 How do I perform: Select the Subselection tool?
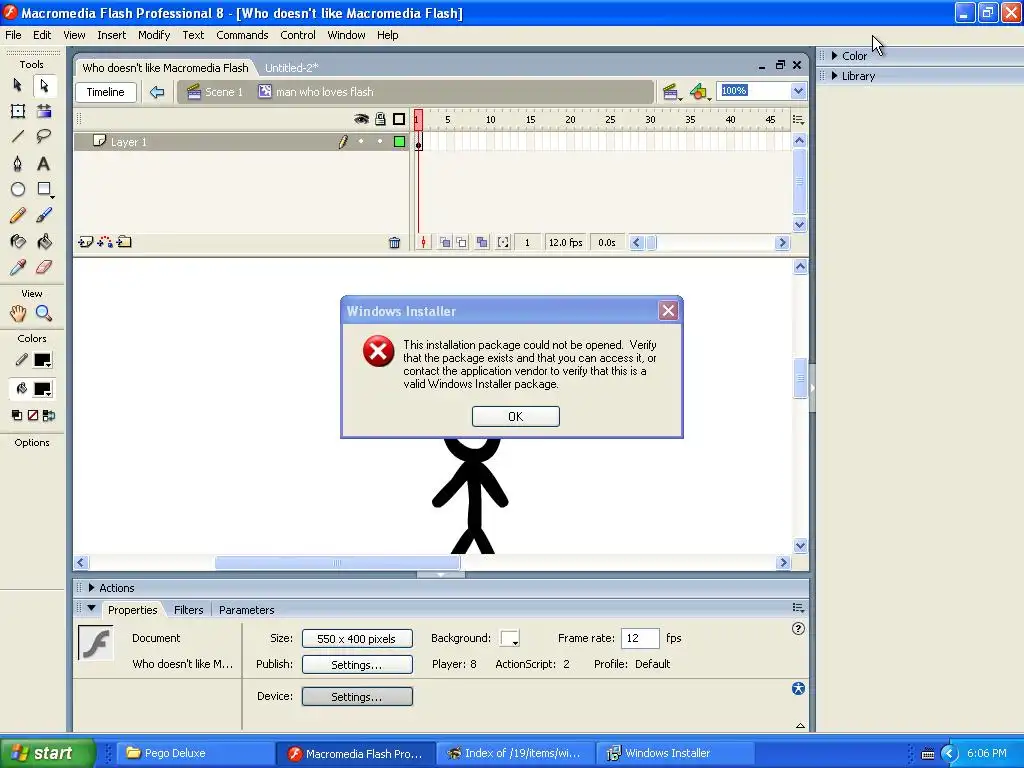coord(44,86)
